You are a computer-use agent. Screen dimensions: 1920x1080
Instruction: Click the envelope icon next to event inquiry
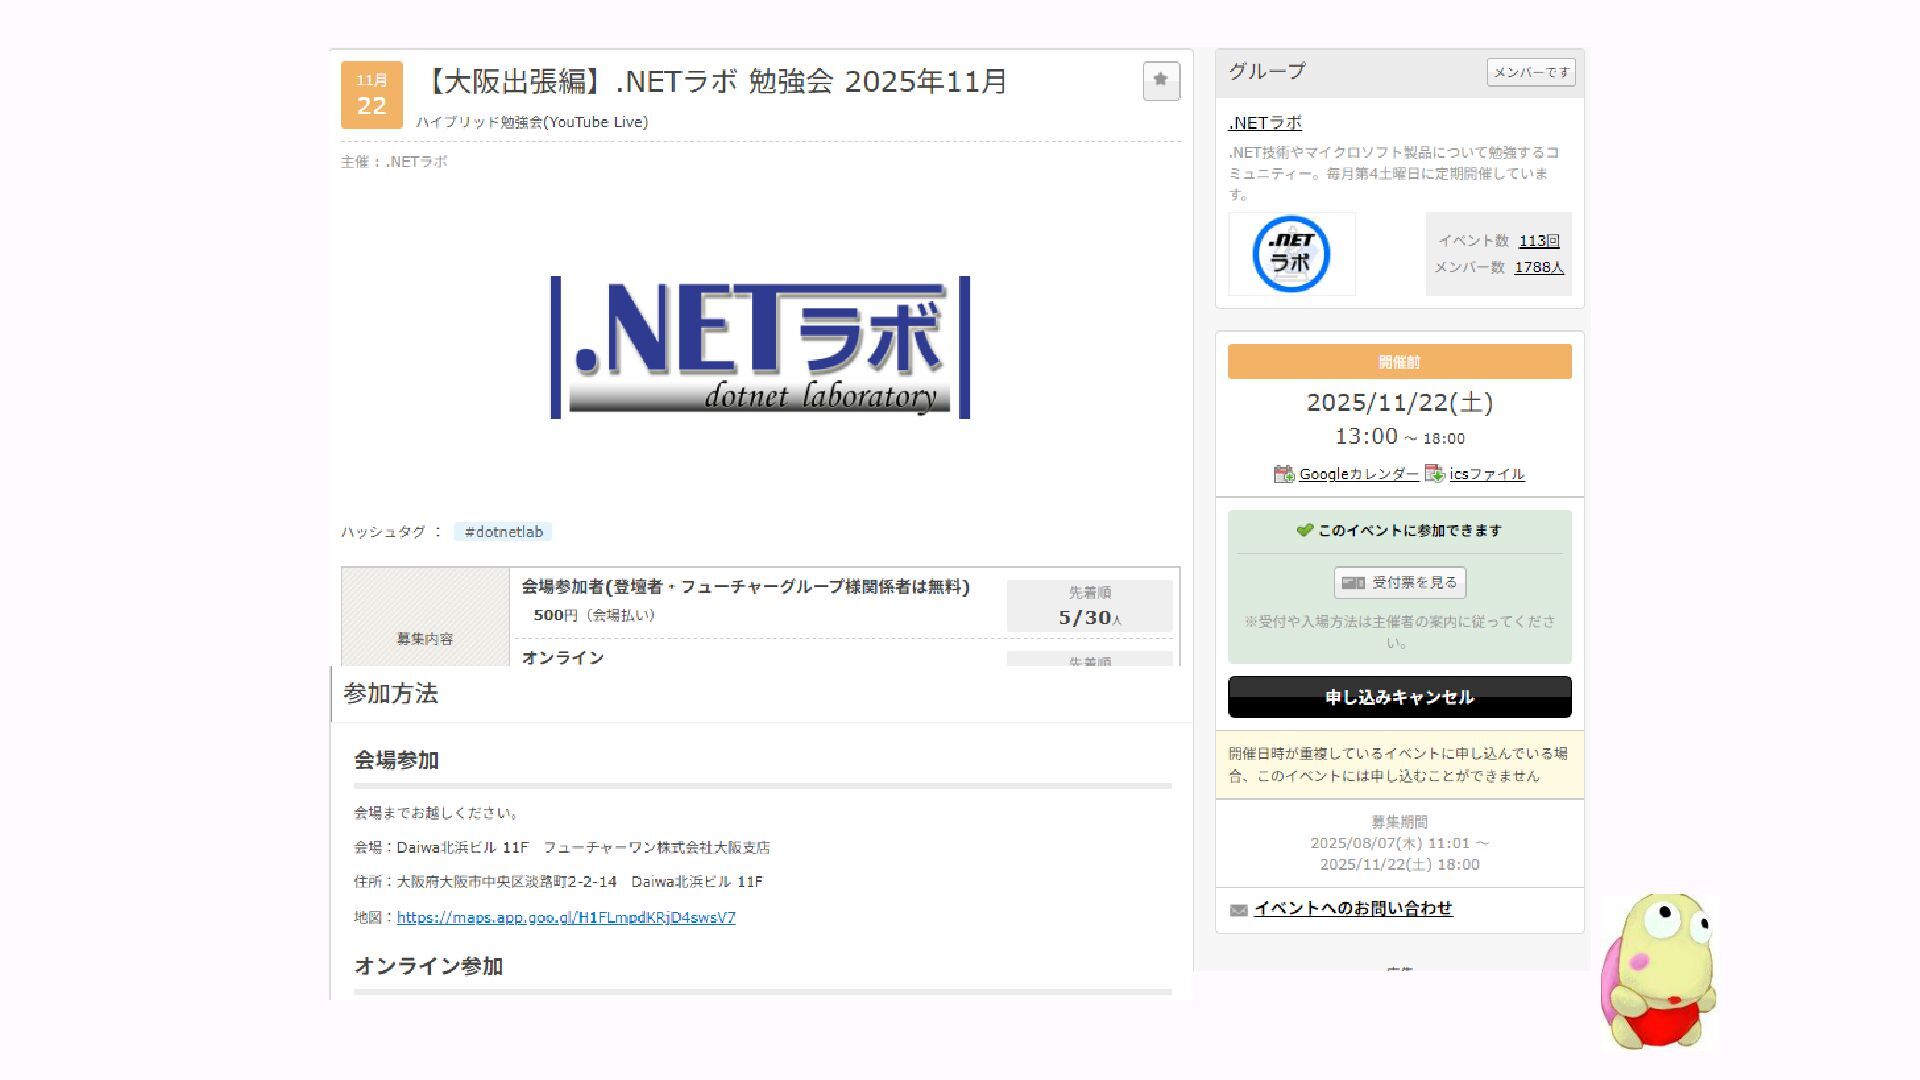point(1239,910)
